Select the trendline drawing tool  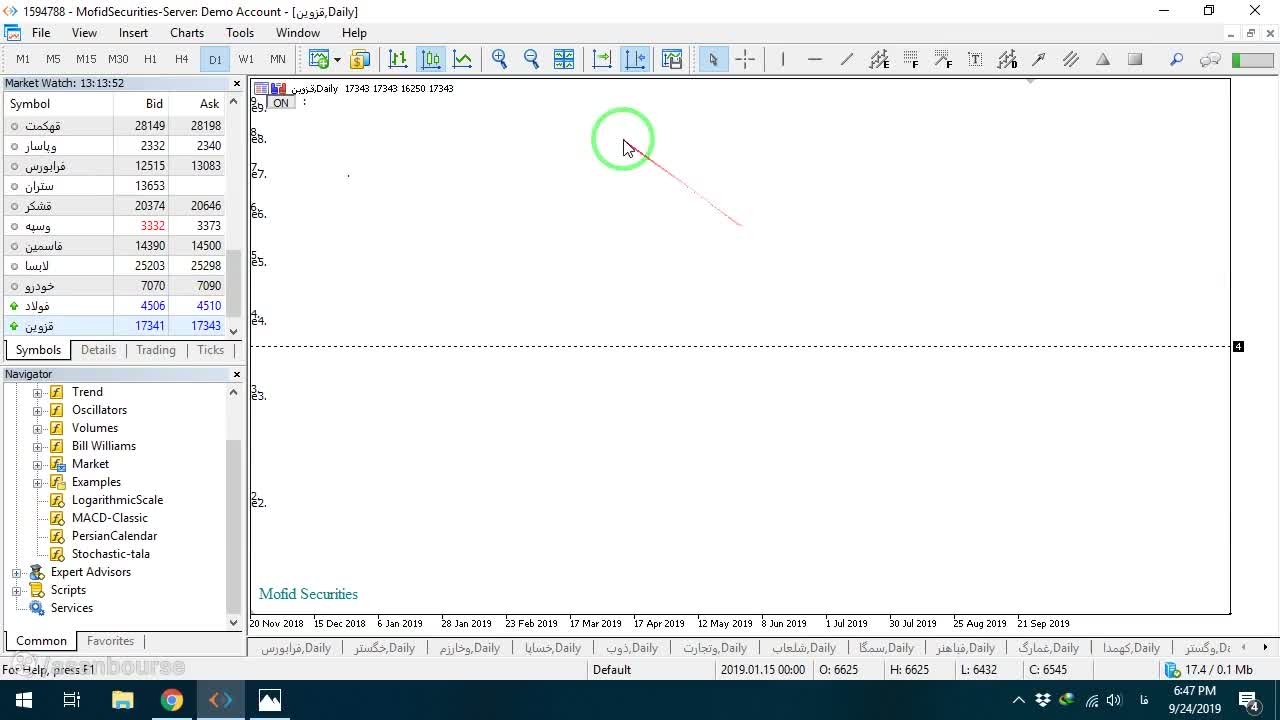point(847,59)
